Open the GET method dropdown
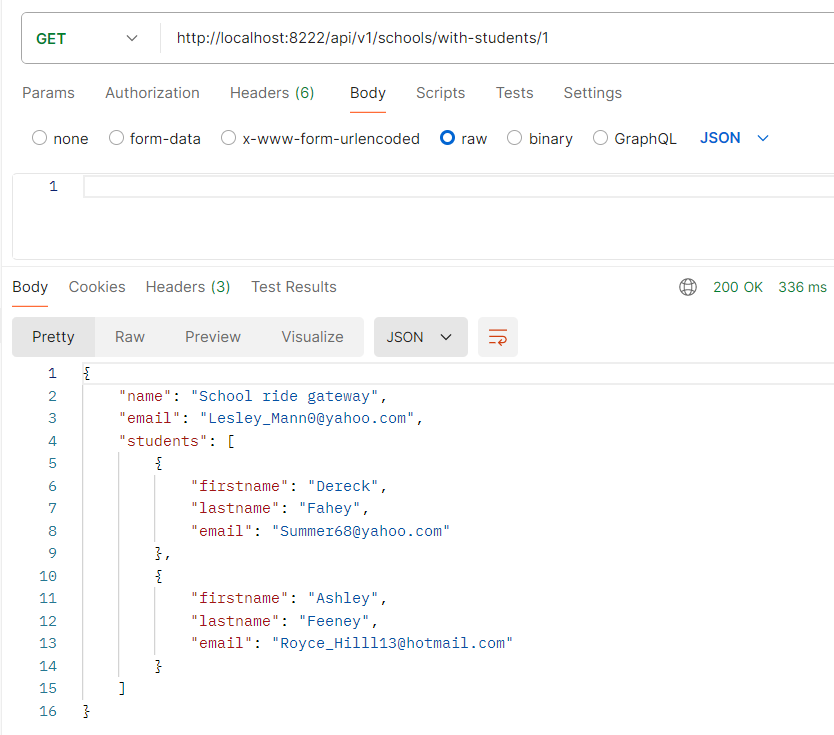This screenshot has width=834, height=735. tap(87, 38)
